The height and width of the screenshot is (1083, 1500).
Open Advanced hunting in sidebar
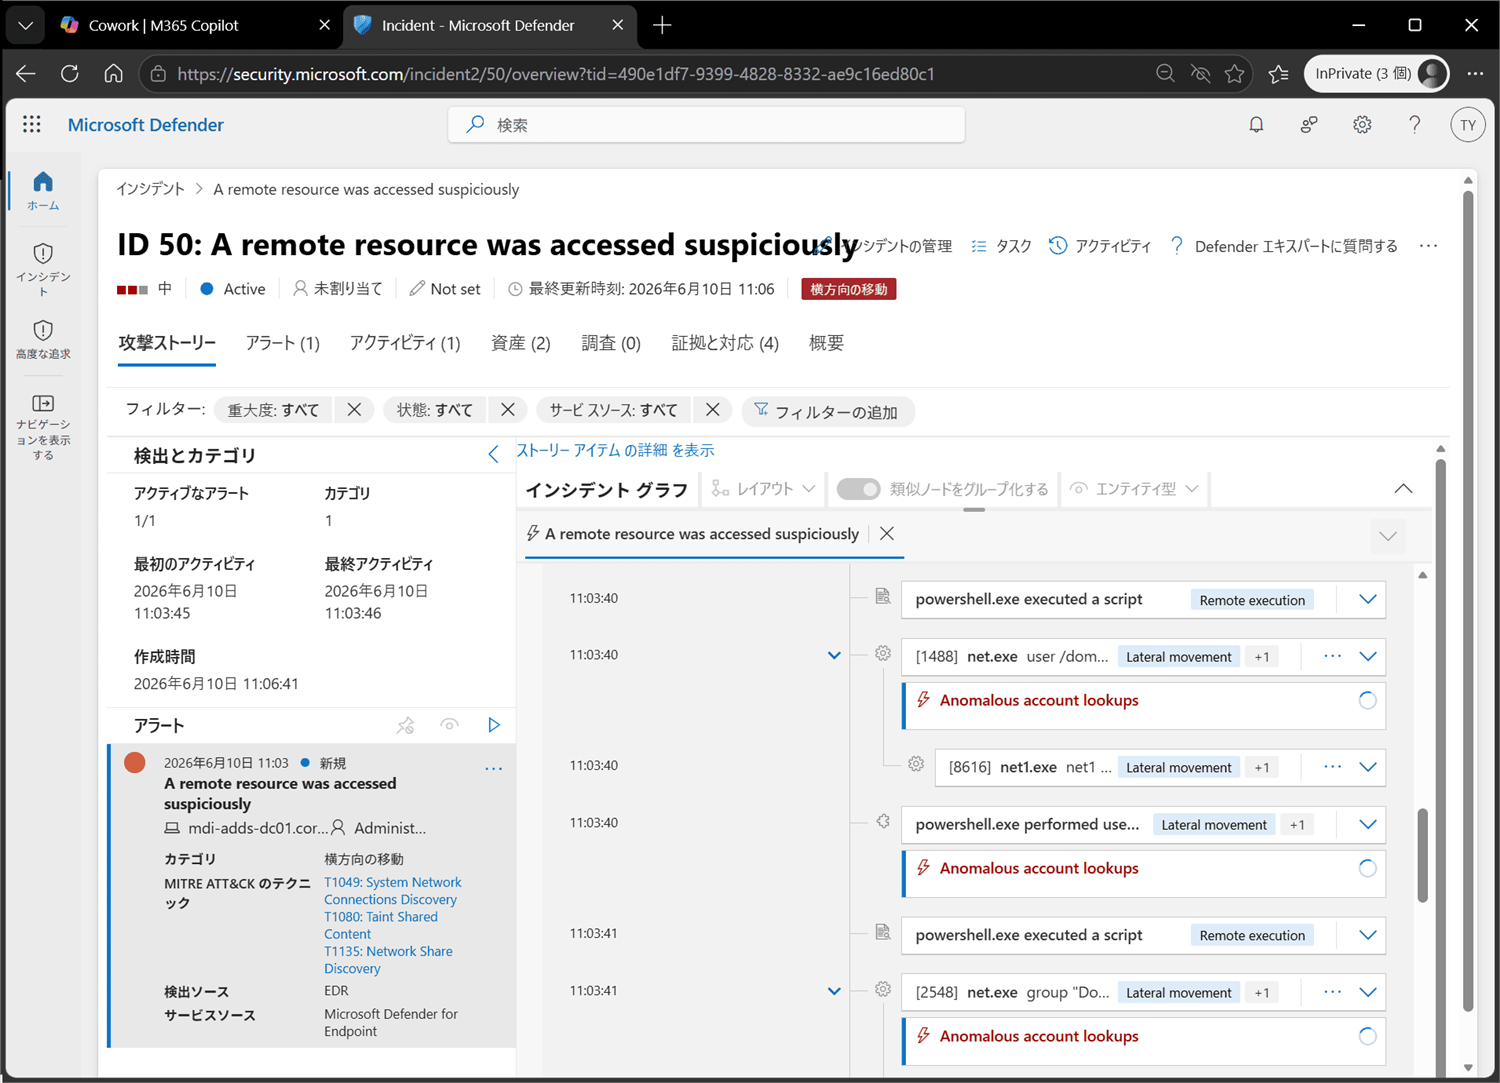pos(43,340)
